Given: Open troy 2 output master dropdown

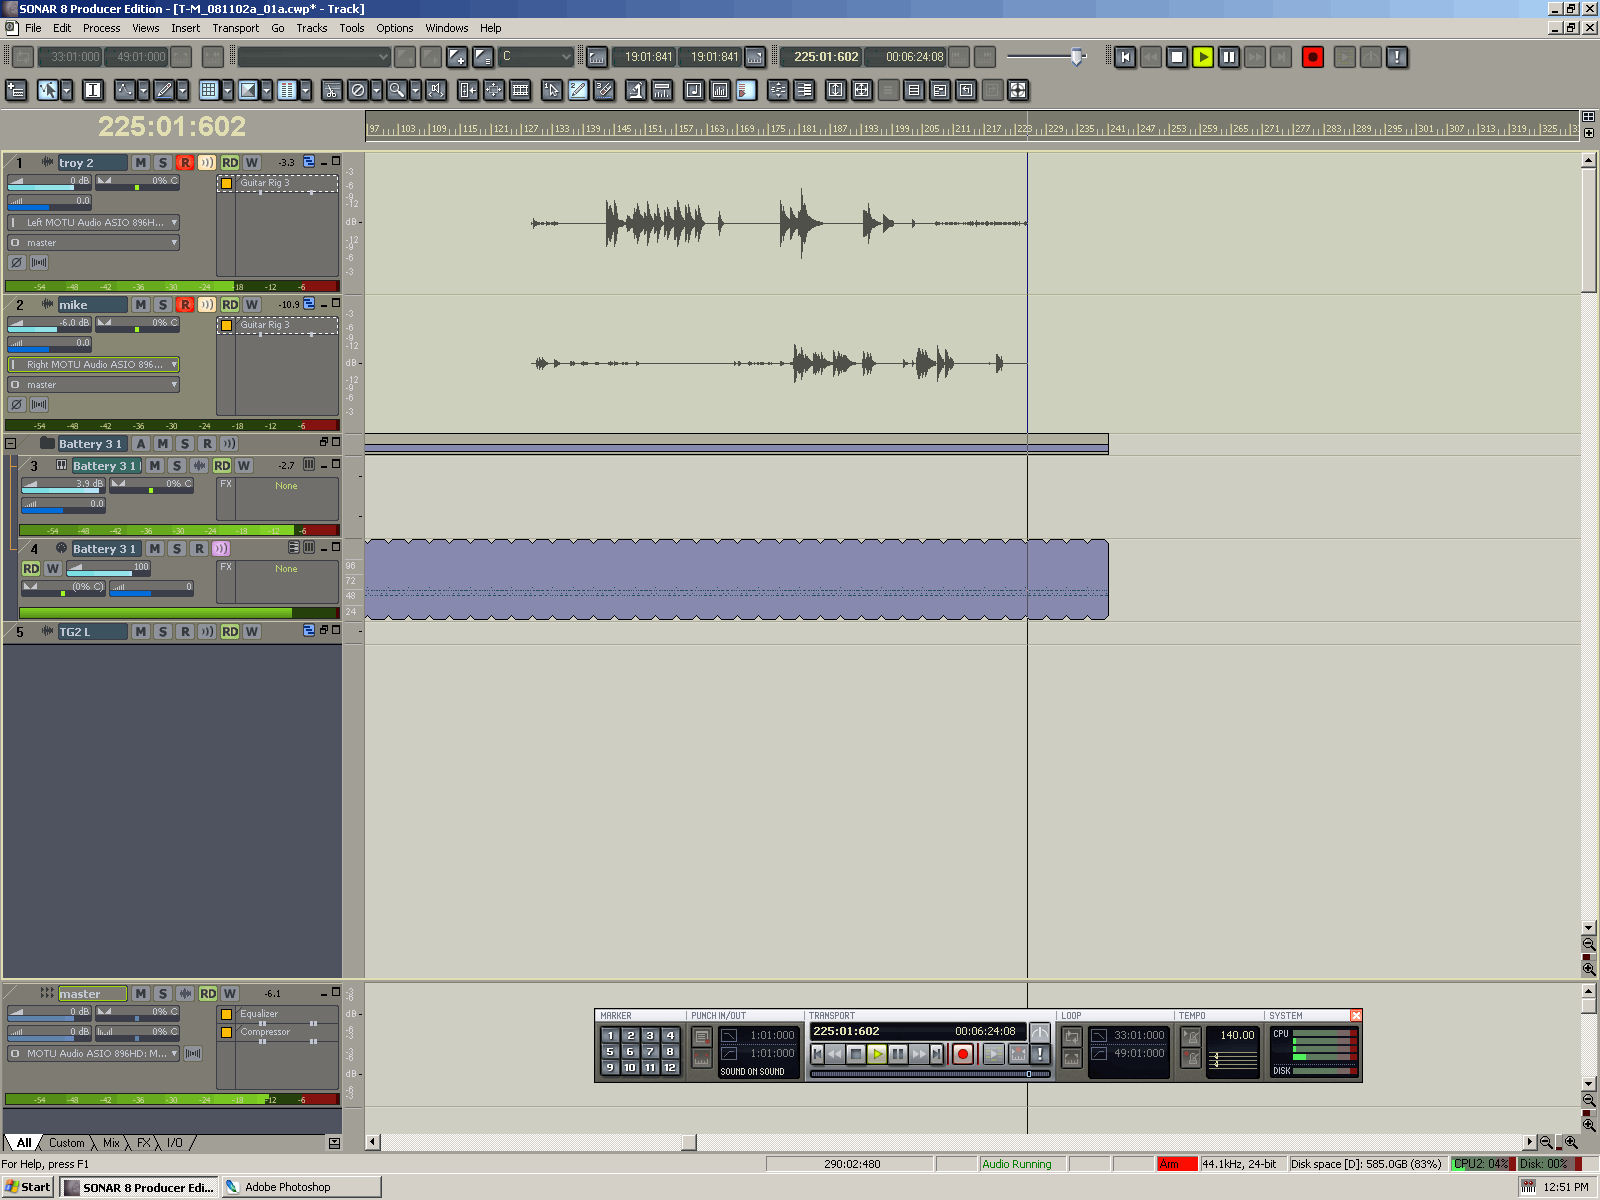Looking at the screenshot, I should [174, 243].
